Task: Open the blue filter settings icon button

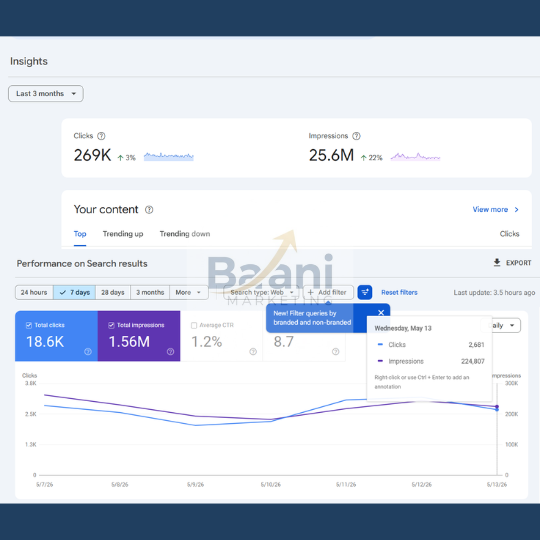Action: (x=365, y=292)
